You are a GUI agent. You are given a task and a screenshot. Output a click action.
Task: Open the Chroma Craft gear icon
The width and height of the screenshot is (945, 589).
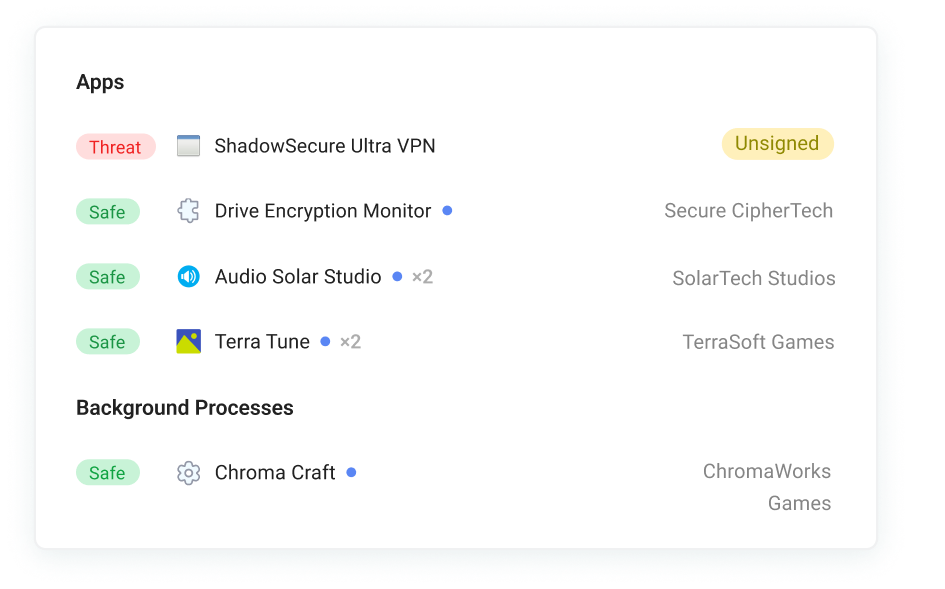[187, 472]
